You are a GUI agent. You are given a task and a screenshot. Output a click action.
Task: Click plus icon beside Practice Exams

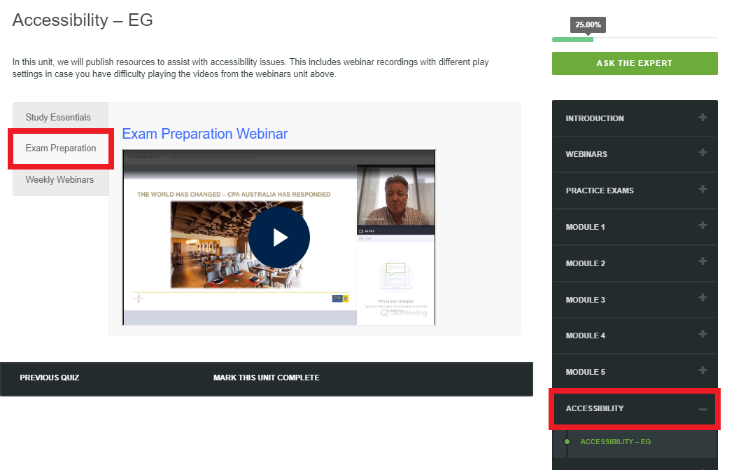click(x=702, y=190)
